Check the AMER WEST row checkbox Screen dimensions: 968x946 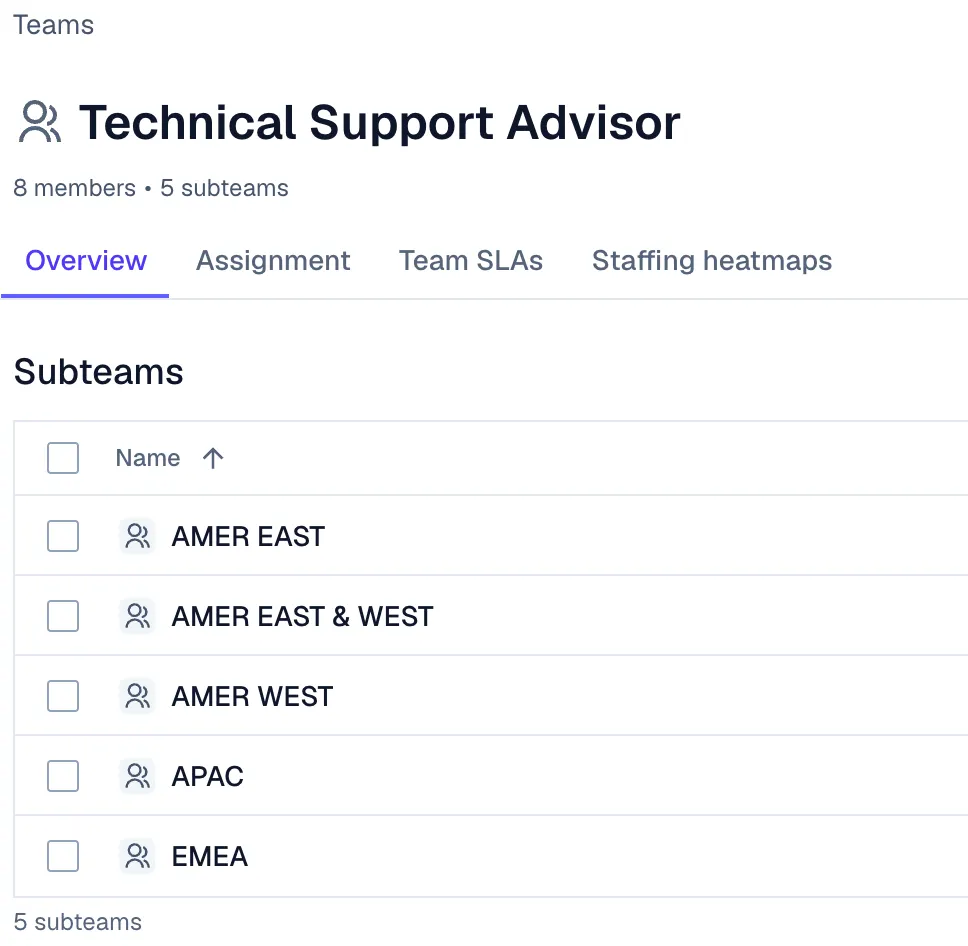(x=63, y=696)
